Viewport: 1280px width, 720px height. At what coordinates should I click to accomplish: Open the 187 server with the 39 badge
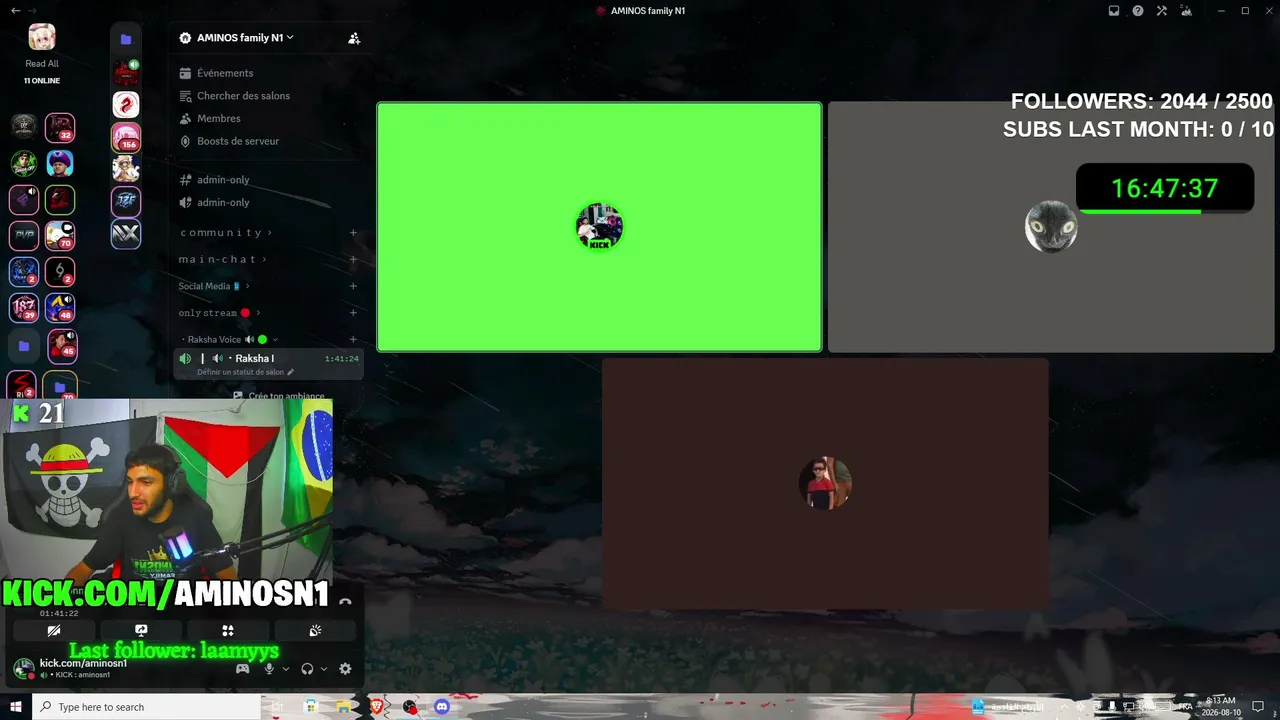click(24, 307)
